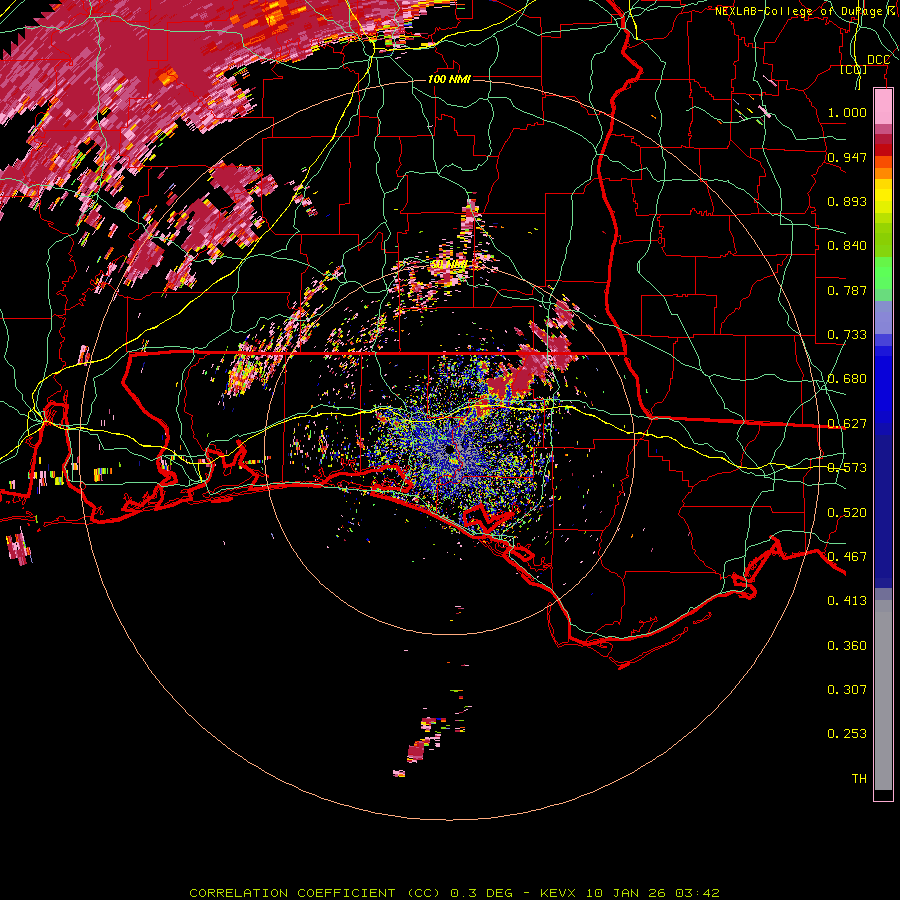Select the 0.253 scale value
The image size is (900, 900).
[847, 734]
